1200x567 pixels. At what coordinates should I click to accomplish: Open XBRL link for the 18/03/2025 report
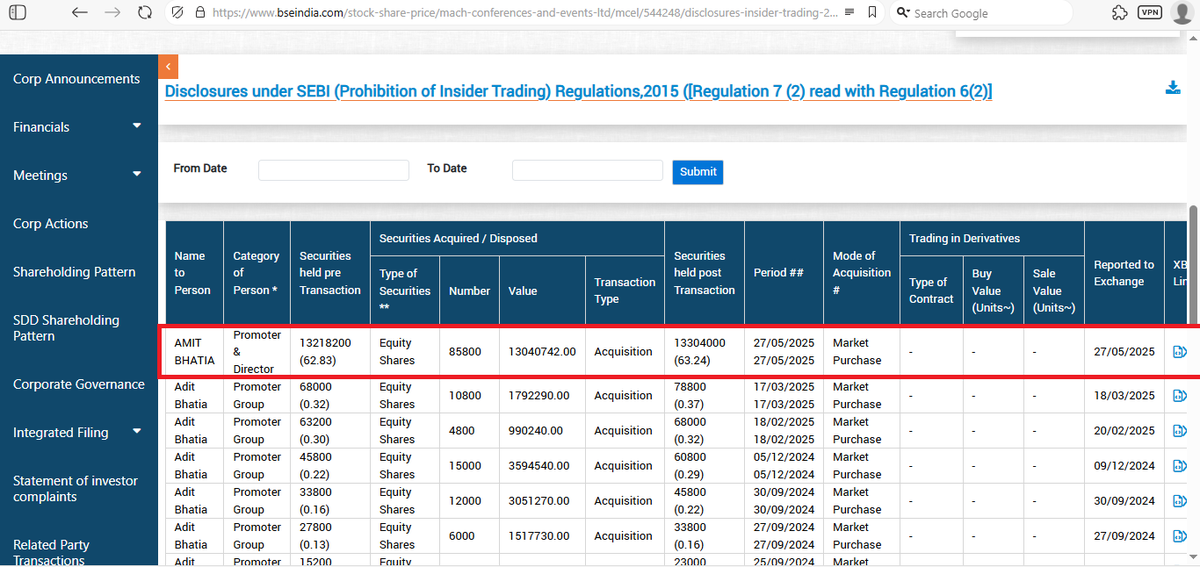click(1179, 395)
